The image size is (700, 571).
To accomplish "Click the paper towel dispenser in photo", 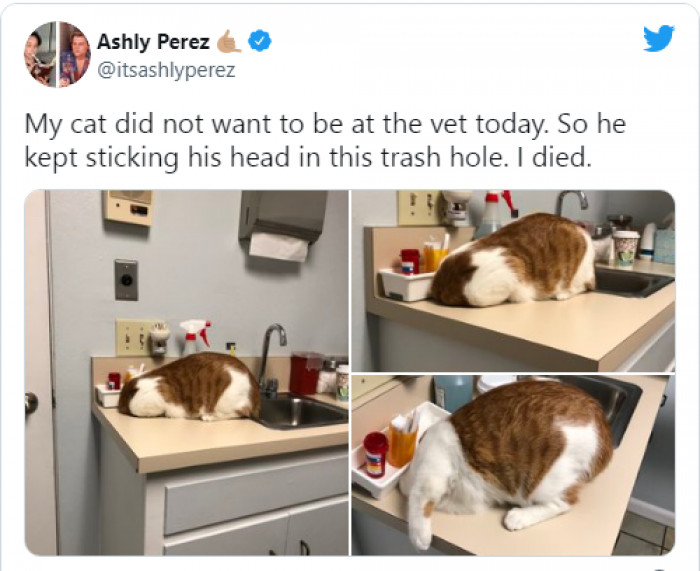I will coord(283,225).
